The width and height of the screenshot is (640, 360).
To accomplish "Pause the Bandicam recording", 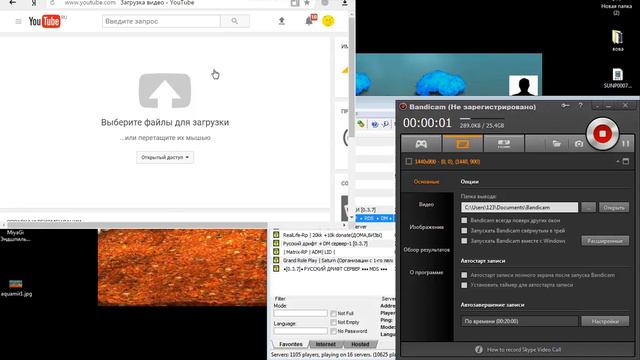I will (x=625, y=143).
